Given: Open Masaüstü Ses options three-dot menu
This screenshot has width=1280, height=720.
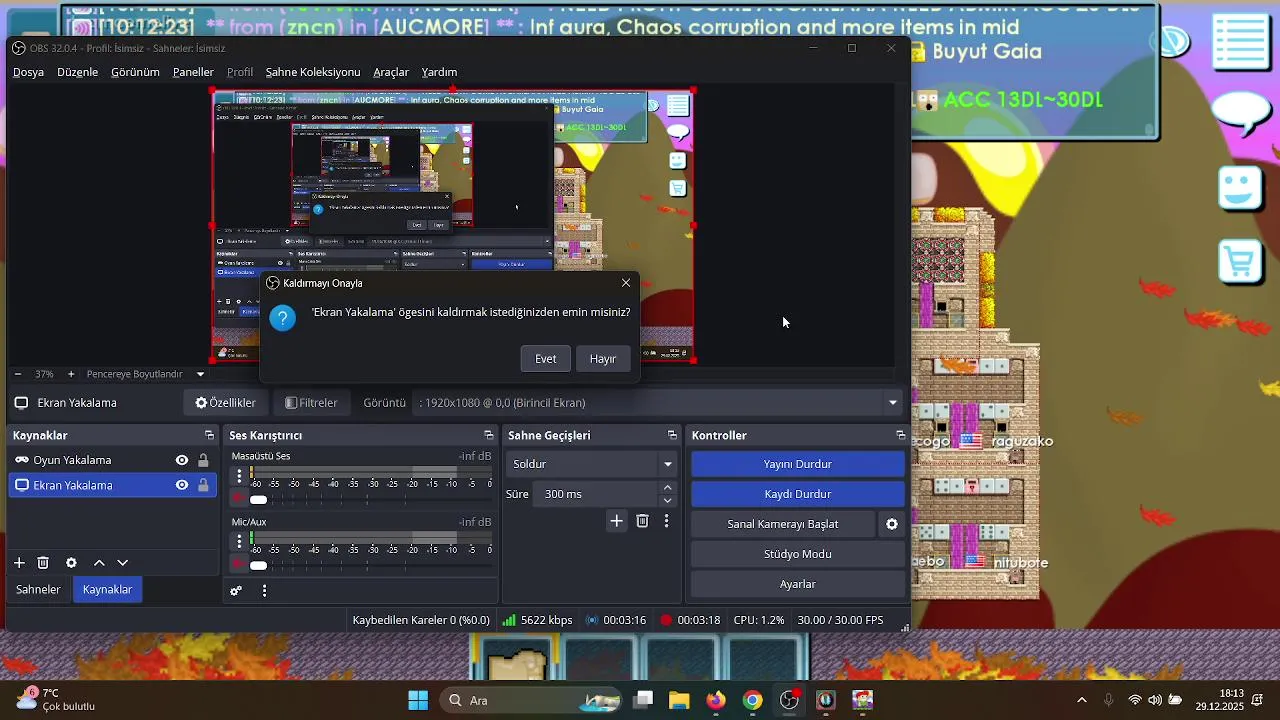Looking at the screenshot, I should (239, 476).
